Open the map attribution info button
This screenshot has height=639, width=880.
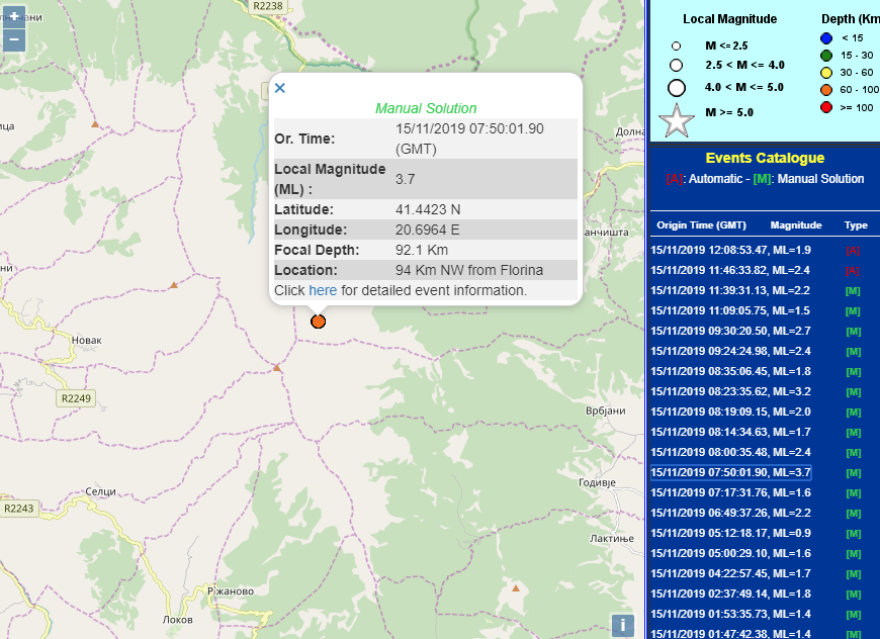(x=622, y=625)
